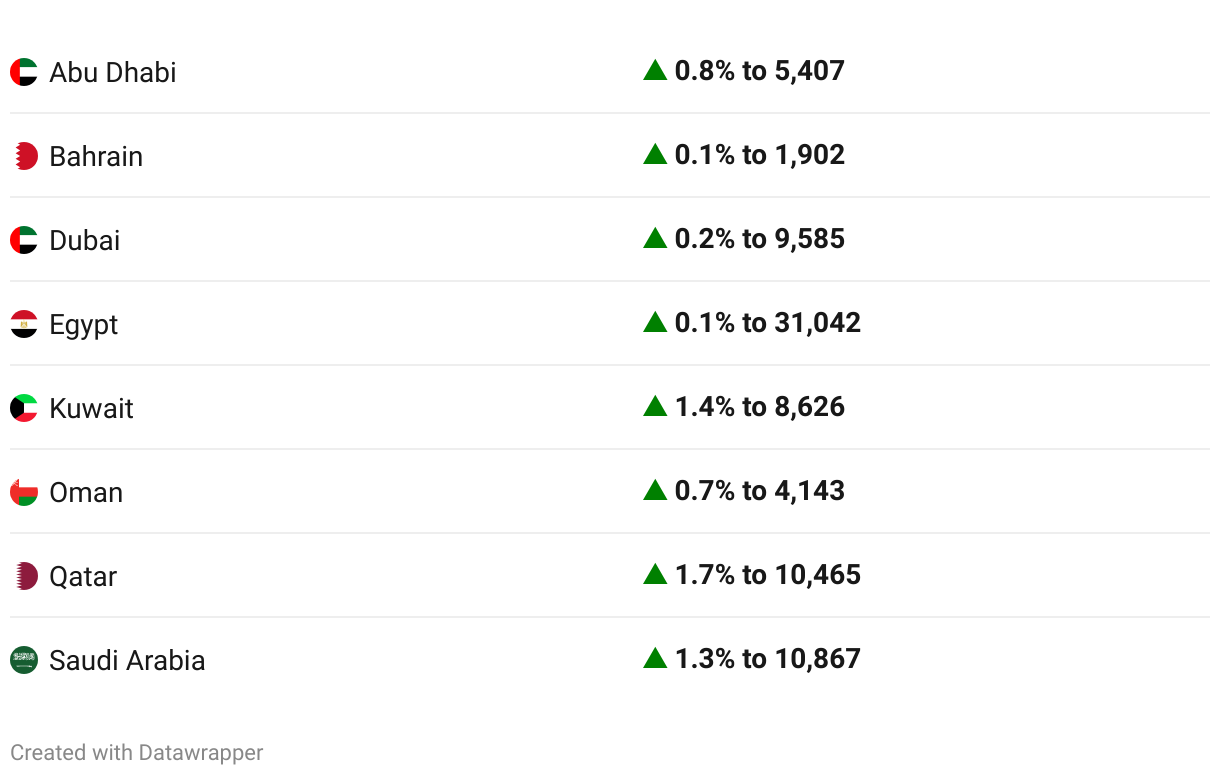
Task: Click the Egypt flag icon
Action: (24, 324)
